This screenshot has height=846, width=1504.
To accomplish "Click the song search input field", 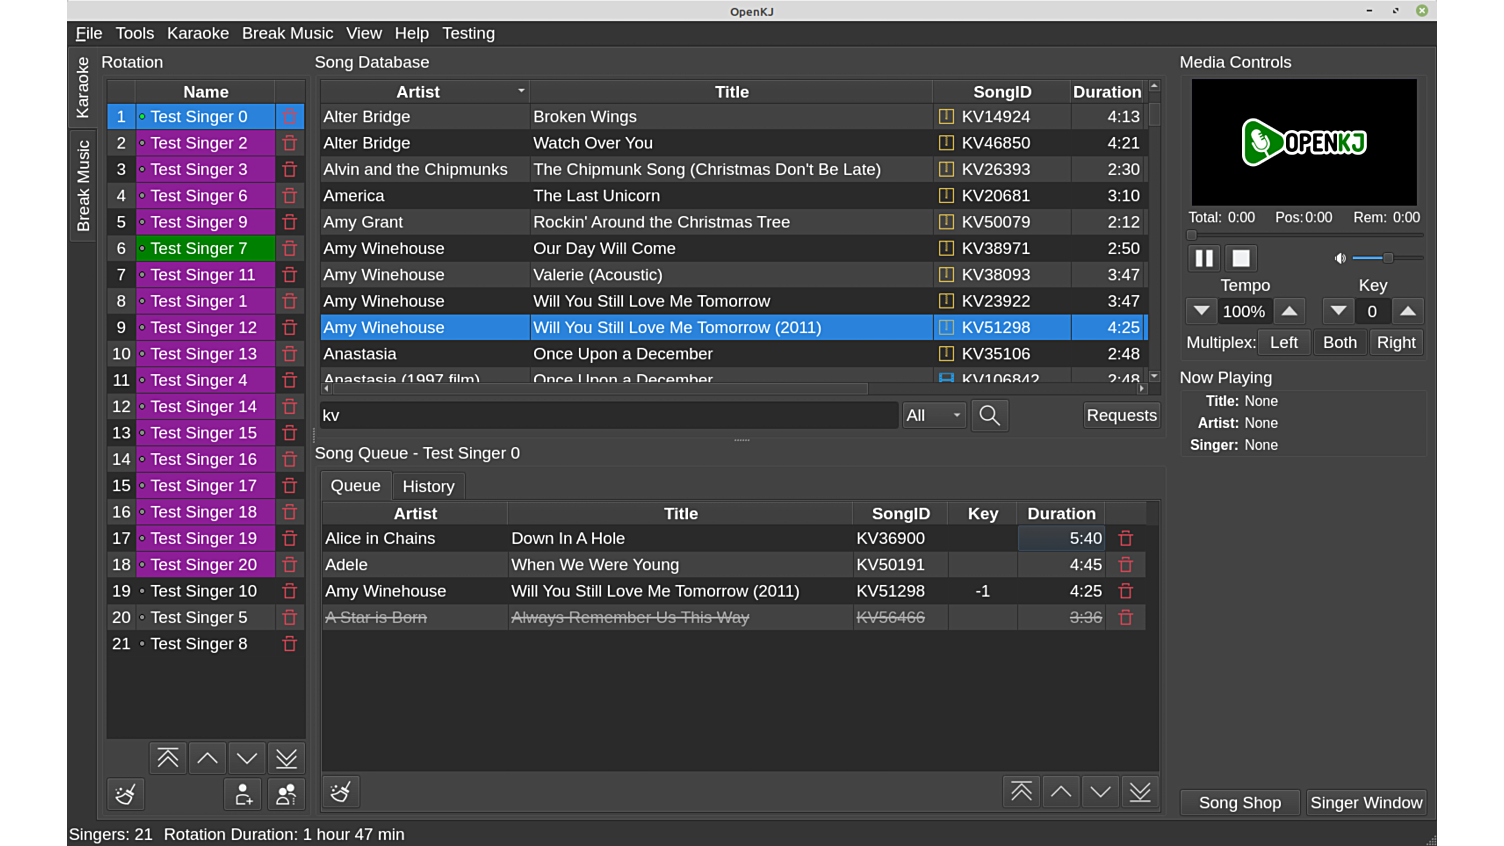I will click(608, 415).
